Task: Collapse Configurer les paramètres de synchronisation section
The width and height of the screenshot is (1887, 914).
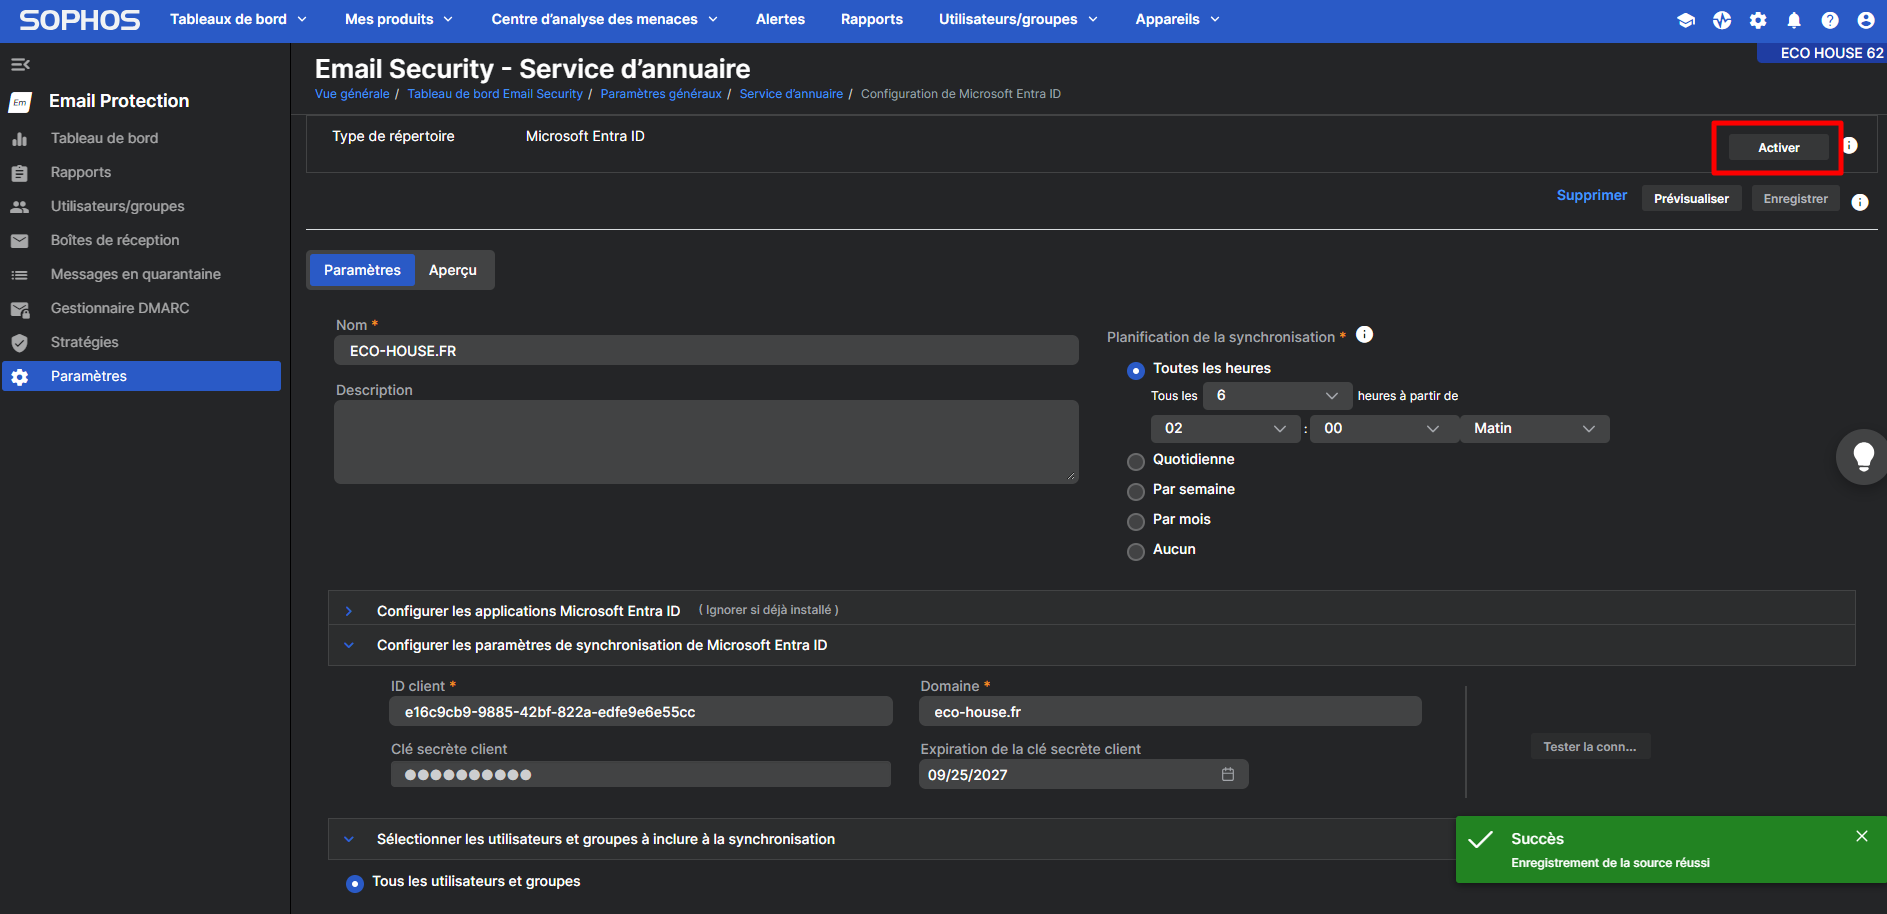Action: pyautogui.click(x=349, y=645)
